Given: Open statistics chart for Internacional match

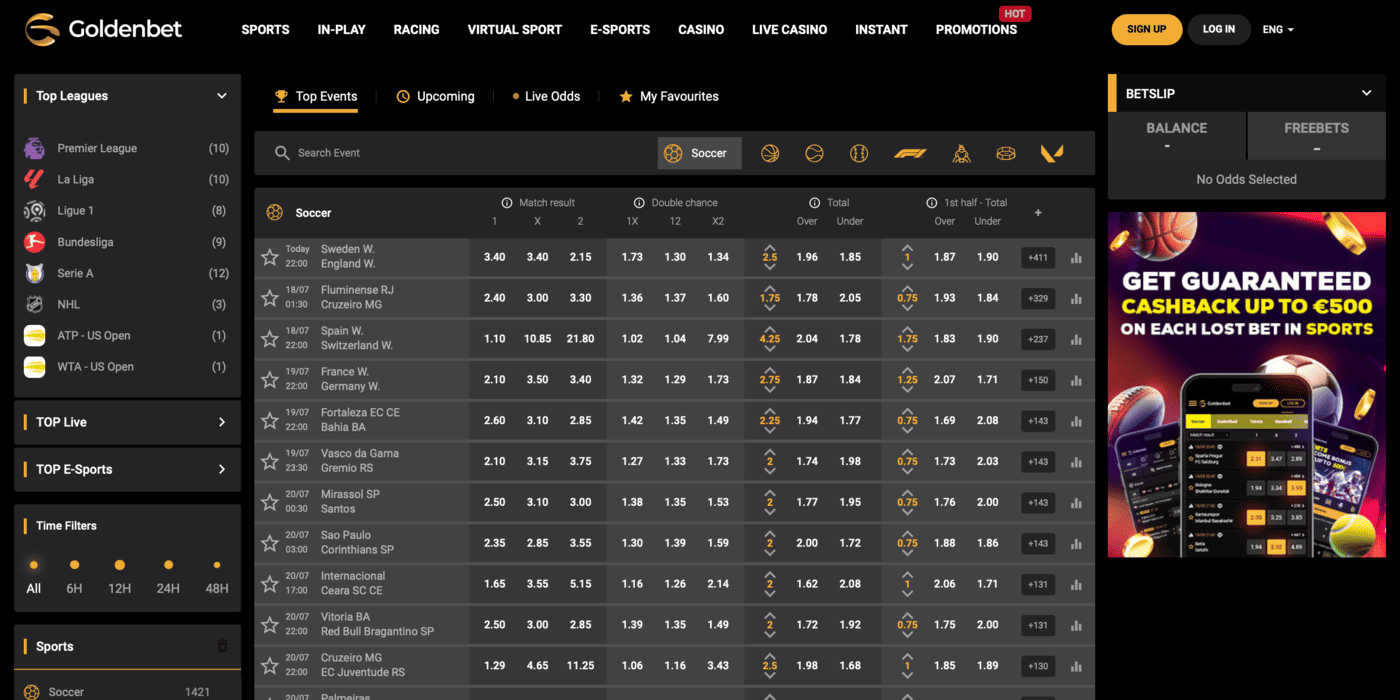Looking at the screenshot, I should tap(1076, 584).
